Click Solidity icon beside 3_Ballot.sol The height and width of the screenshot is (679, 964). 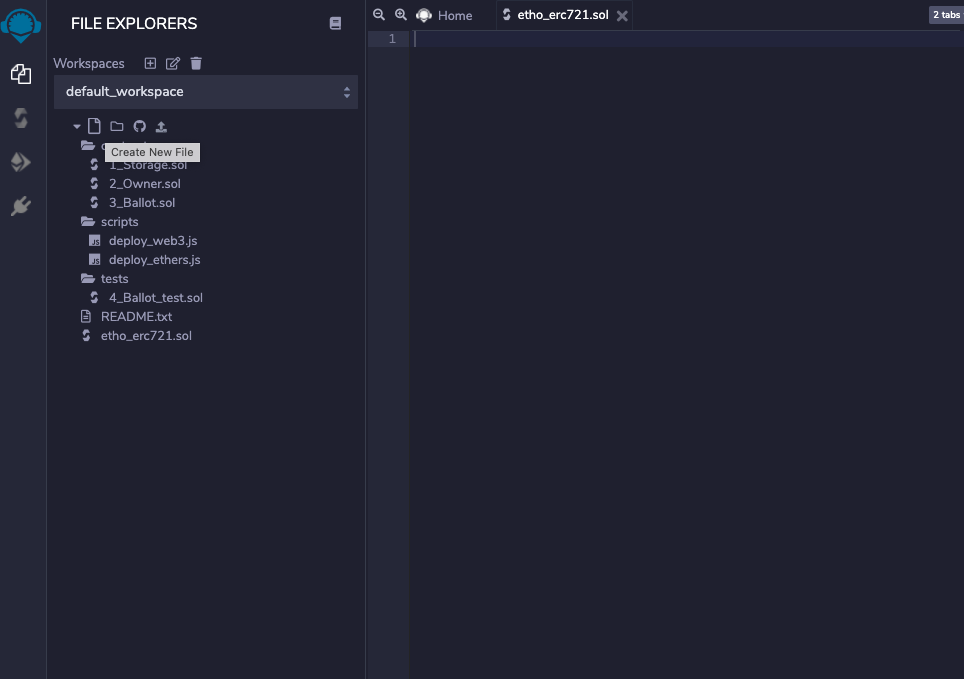(94, 202)
